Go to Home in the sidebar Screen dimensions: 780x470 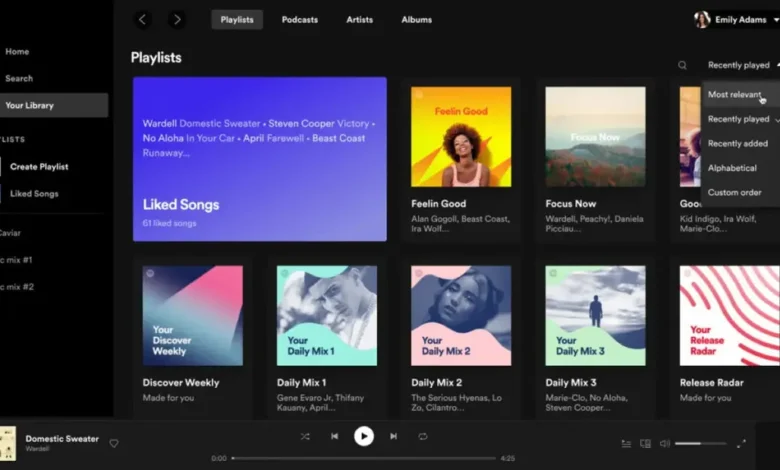[17, 52]
